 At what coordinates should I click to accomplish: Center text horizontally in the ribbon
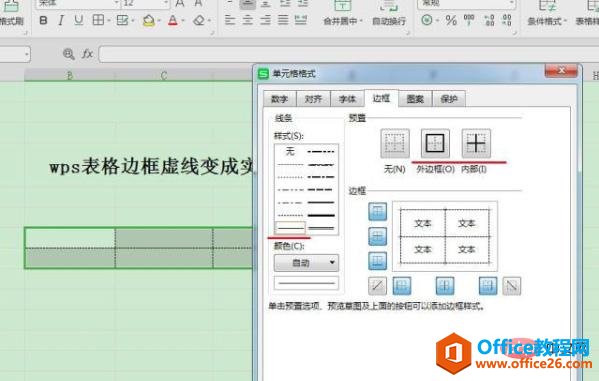tap(248, 19)
